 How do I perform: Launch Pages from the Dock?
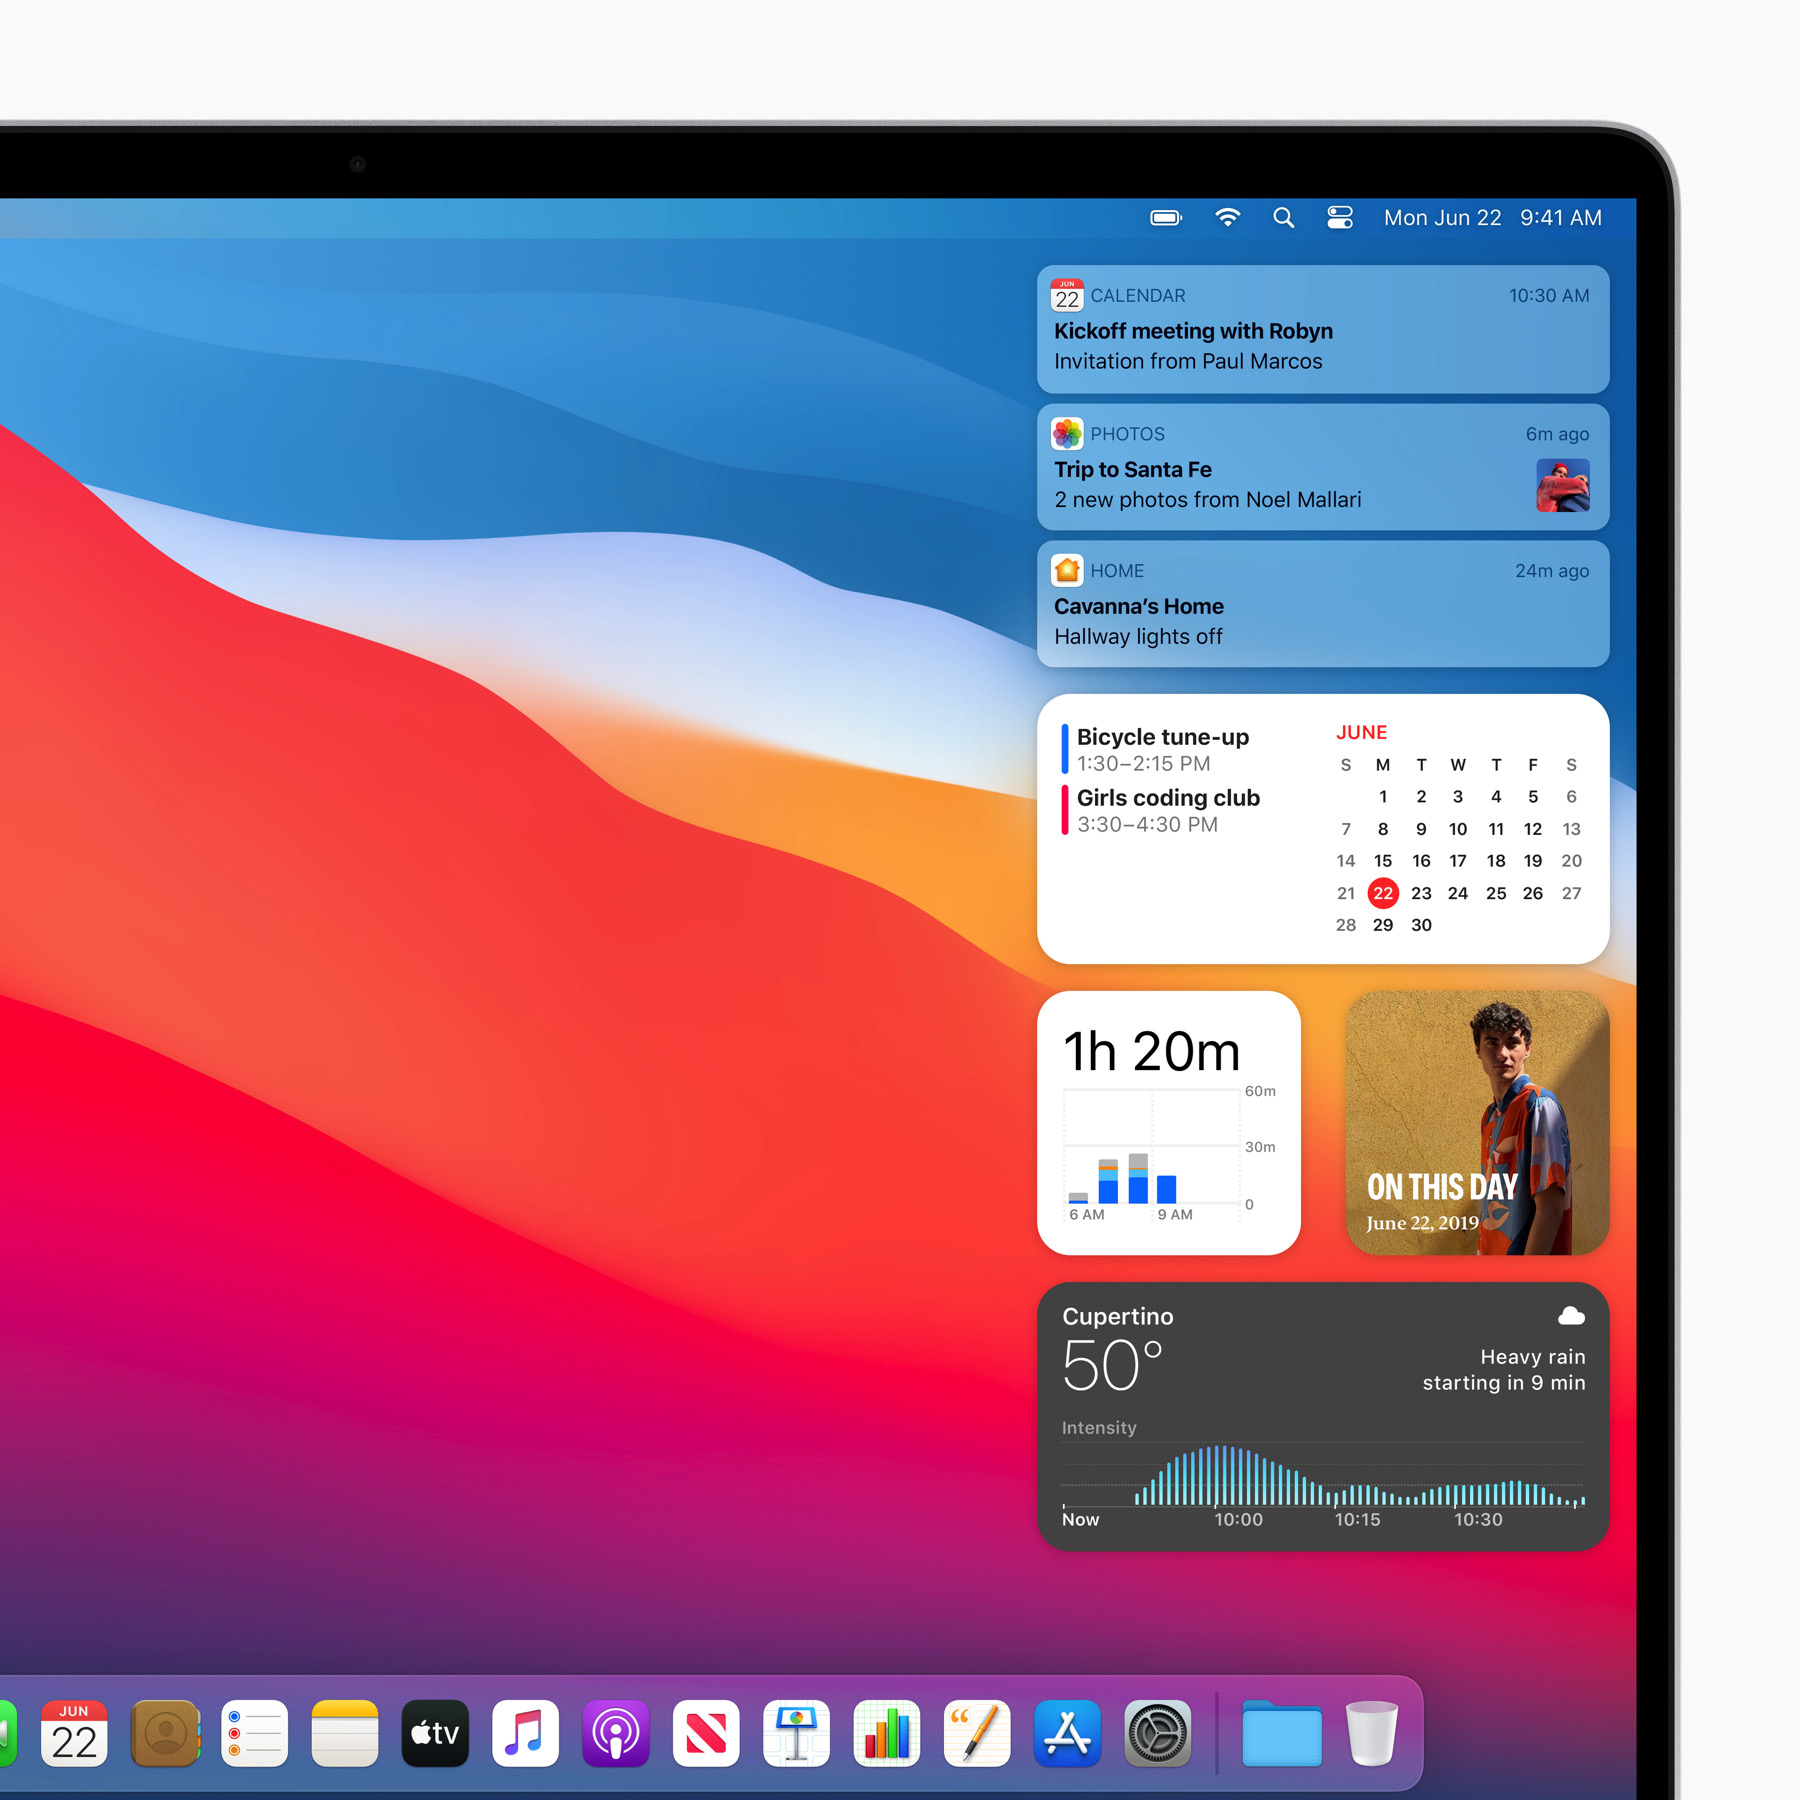click(977, 1733)
